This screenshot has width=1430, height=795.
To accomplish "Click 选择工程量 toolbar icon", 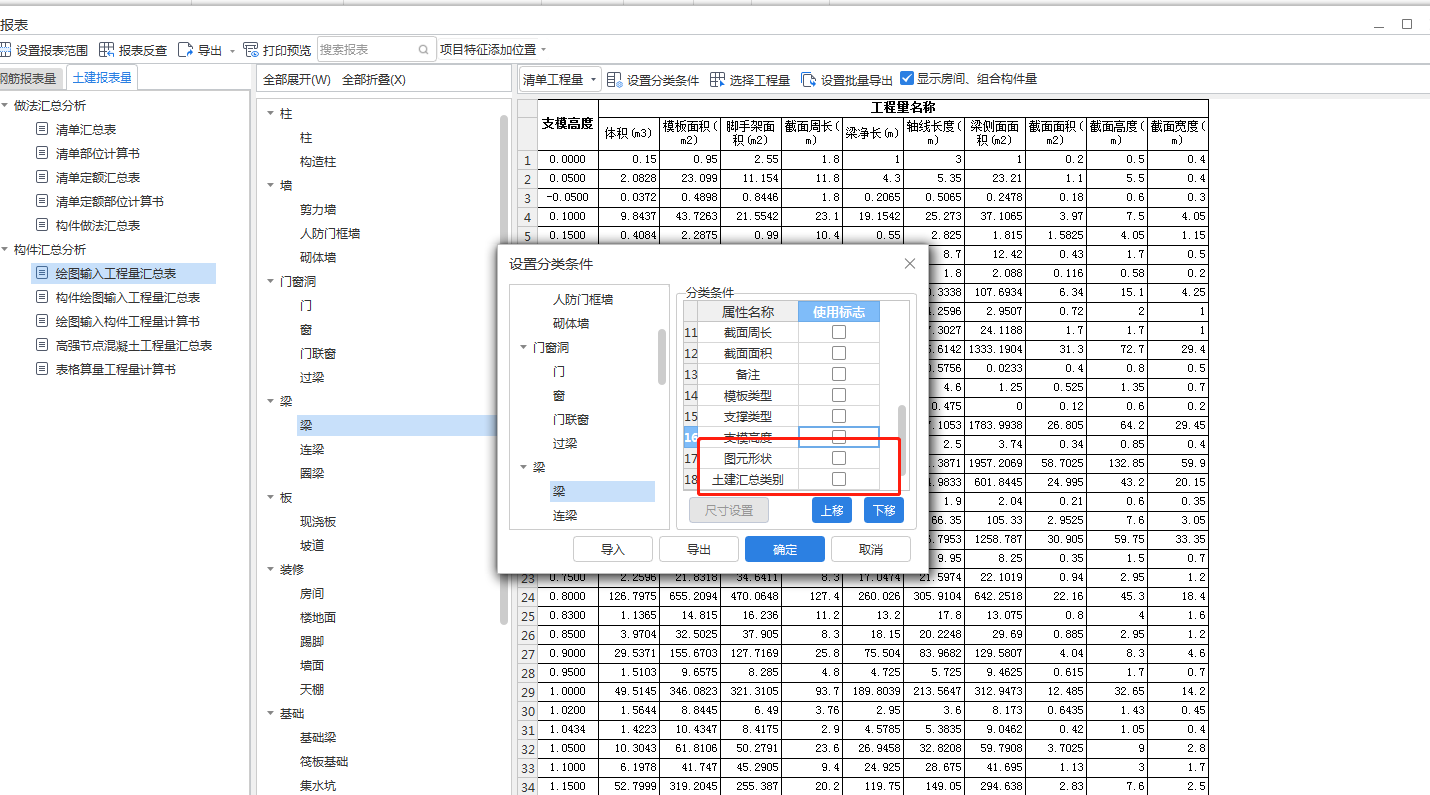I will 717,79.
